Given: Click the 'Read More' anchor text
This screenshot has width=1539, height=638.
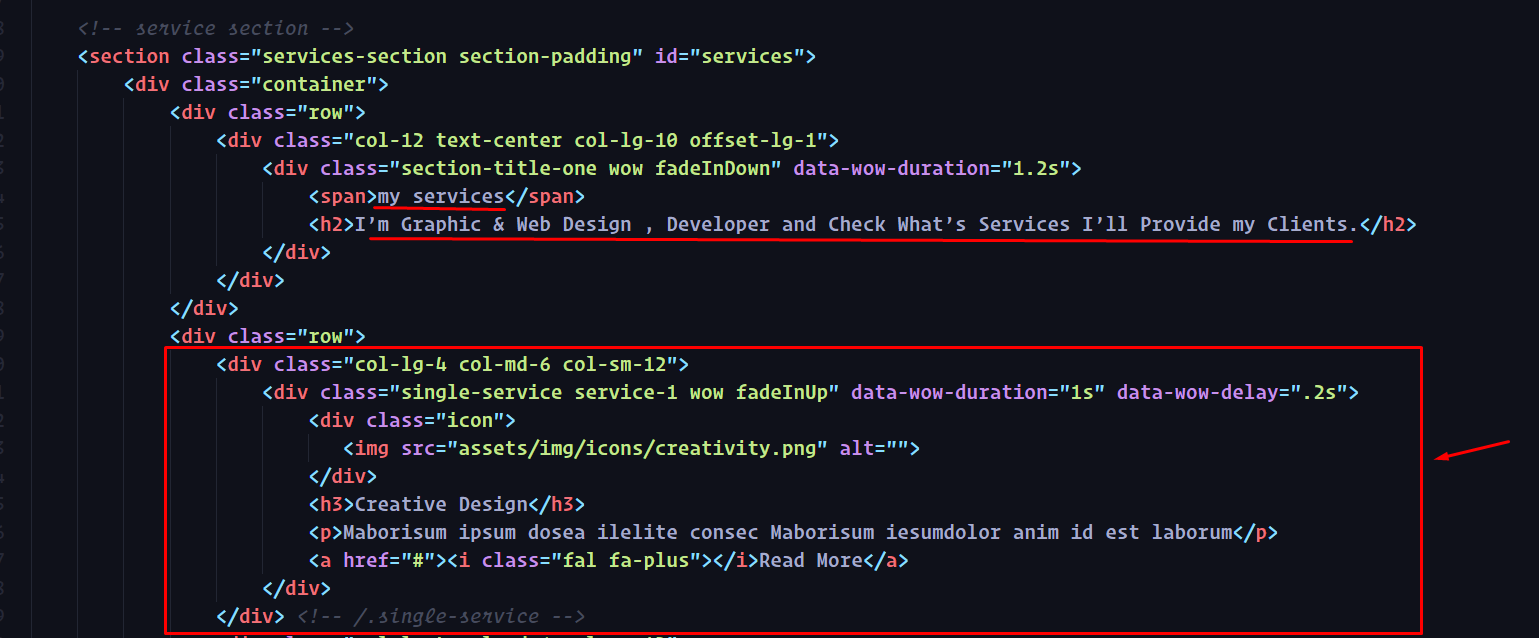Looking at the screenshot, I should click(812, 560).
